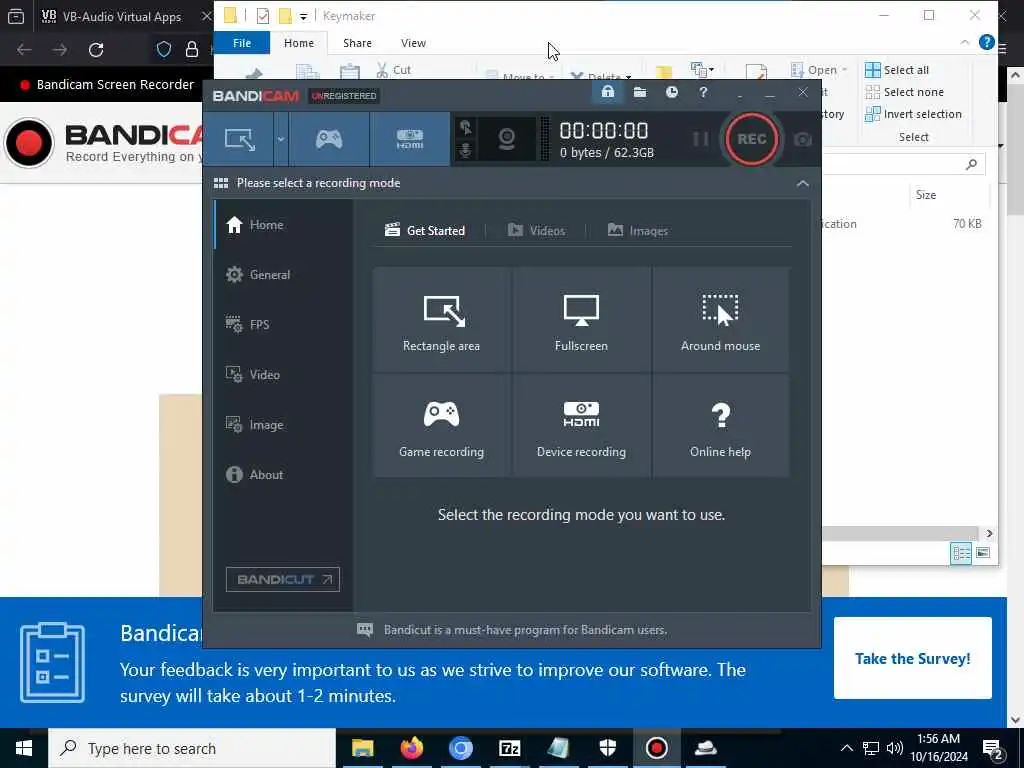
Task: Click browser shield tracking protection icon
Action: (x=164, y=50)
